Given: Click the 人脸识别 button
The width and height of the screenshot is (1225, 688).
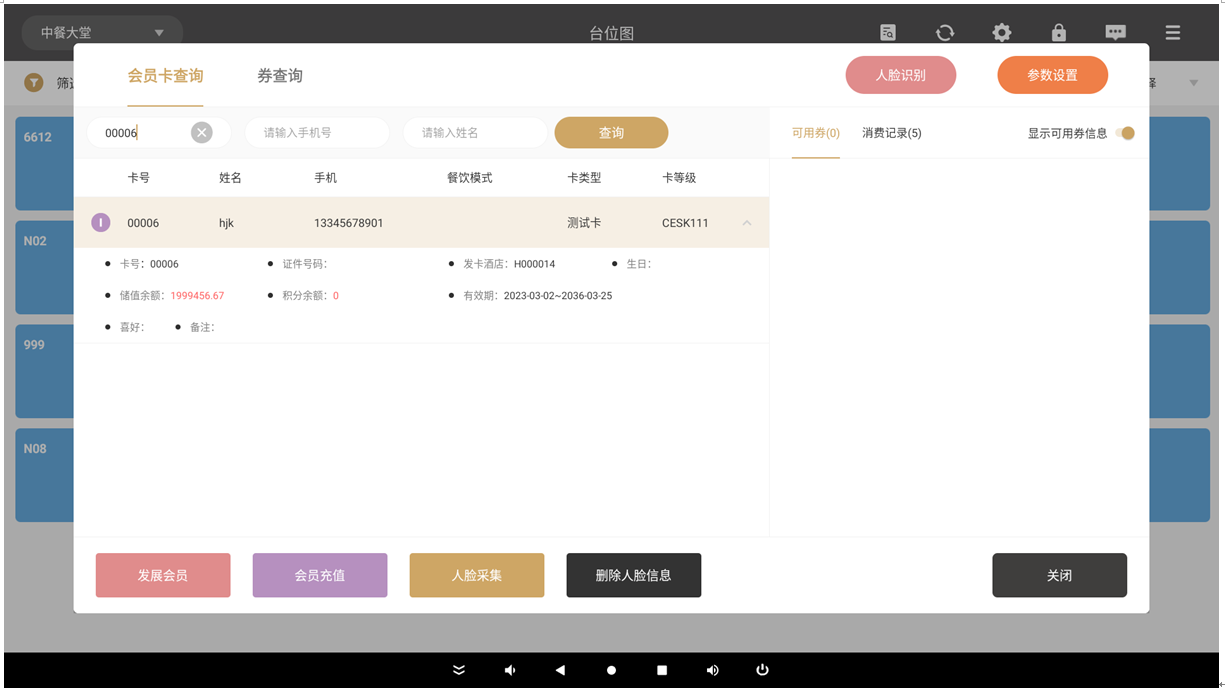Looking at the screenshot, I should pos(901,75).
